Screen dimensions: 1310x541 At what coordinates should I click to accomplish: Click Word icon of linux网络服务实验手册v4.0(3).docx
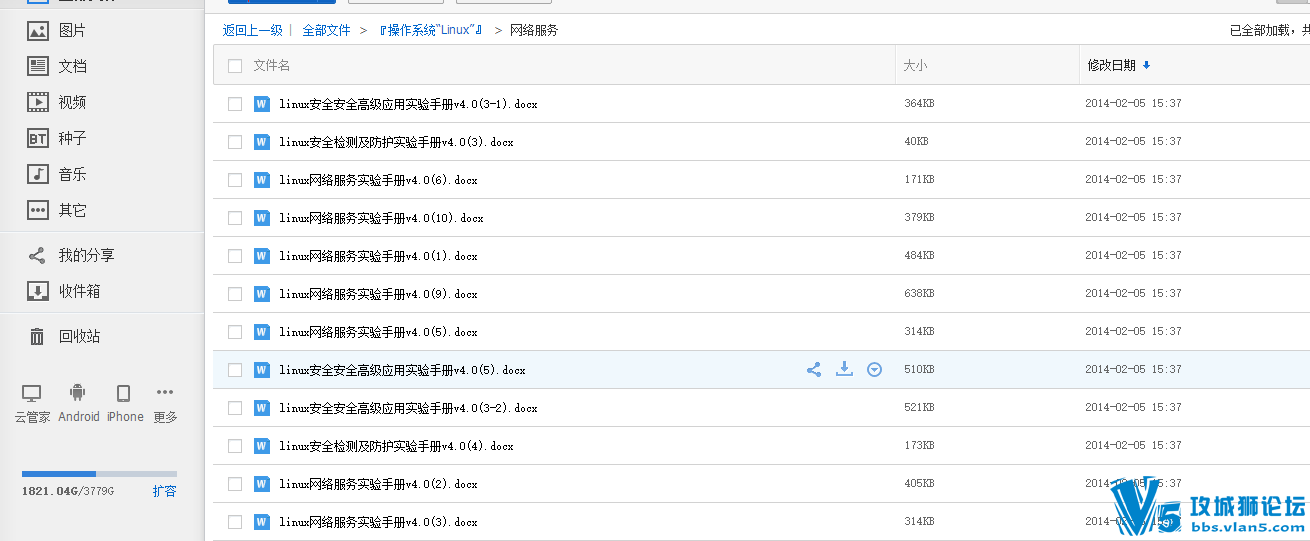click(262, 522)
